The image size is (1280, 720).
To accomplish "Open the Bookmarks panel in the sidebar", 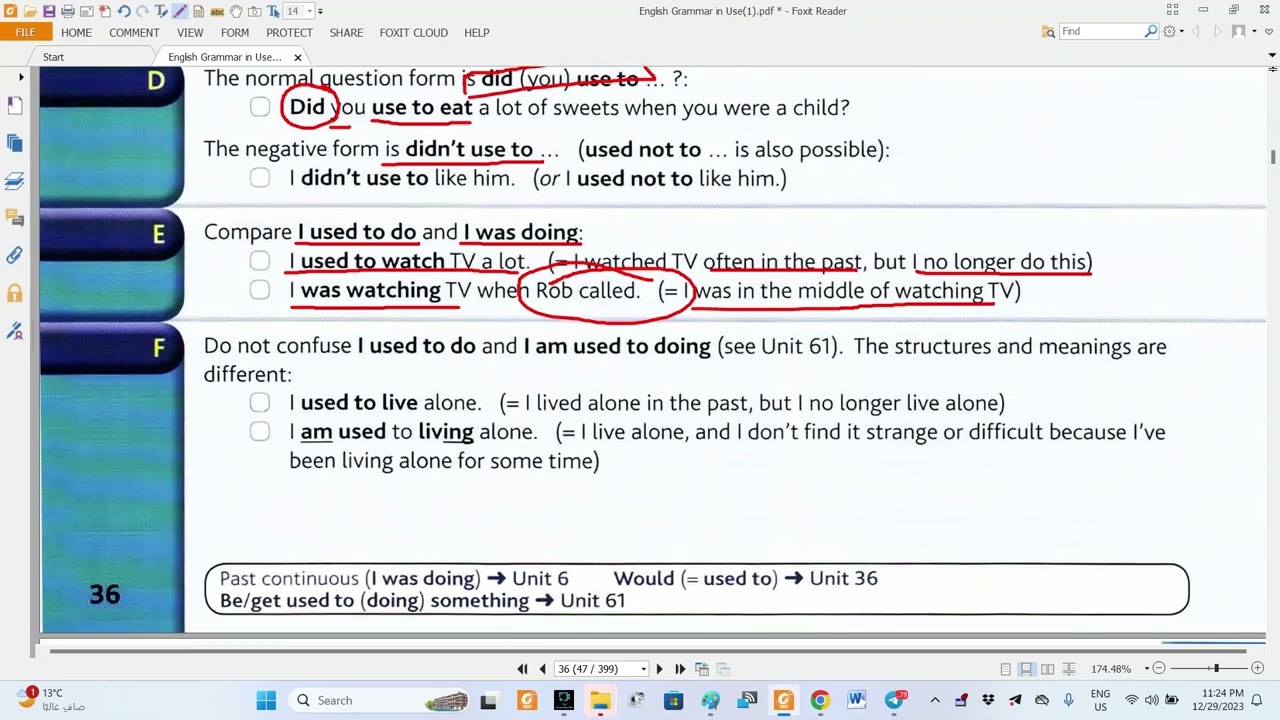I will click(x=14, y=106).
